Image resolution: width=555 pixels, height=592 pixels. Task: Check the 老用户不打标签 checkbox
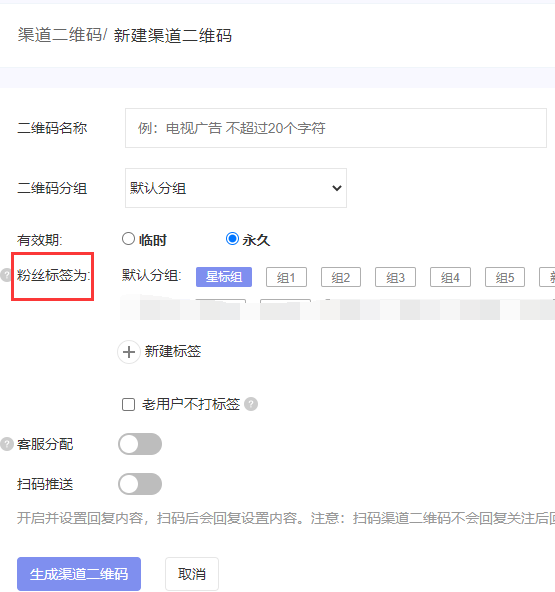[x=128, y=404]
